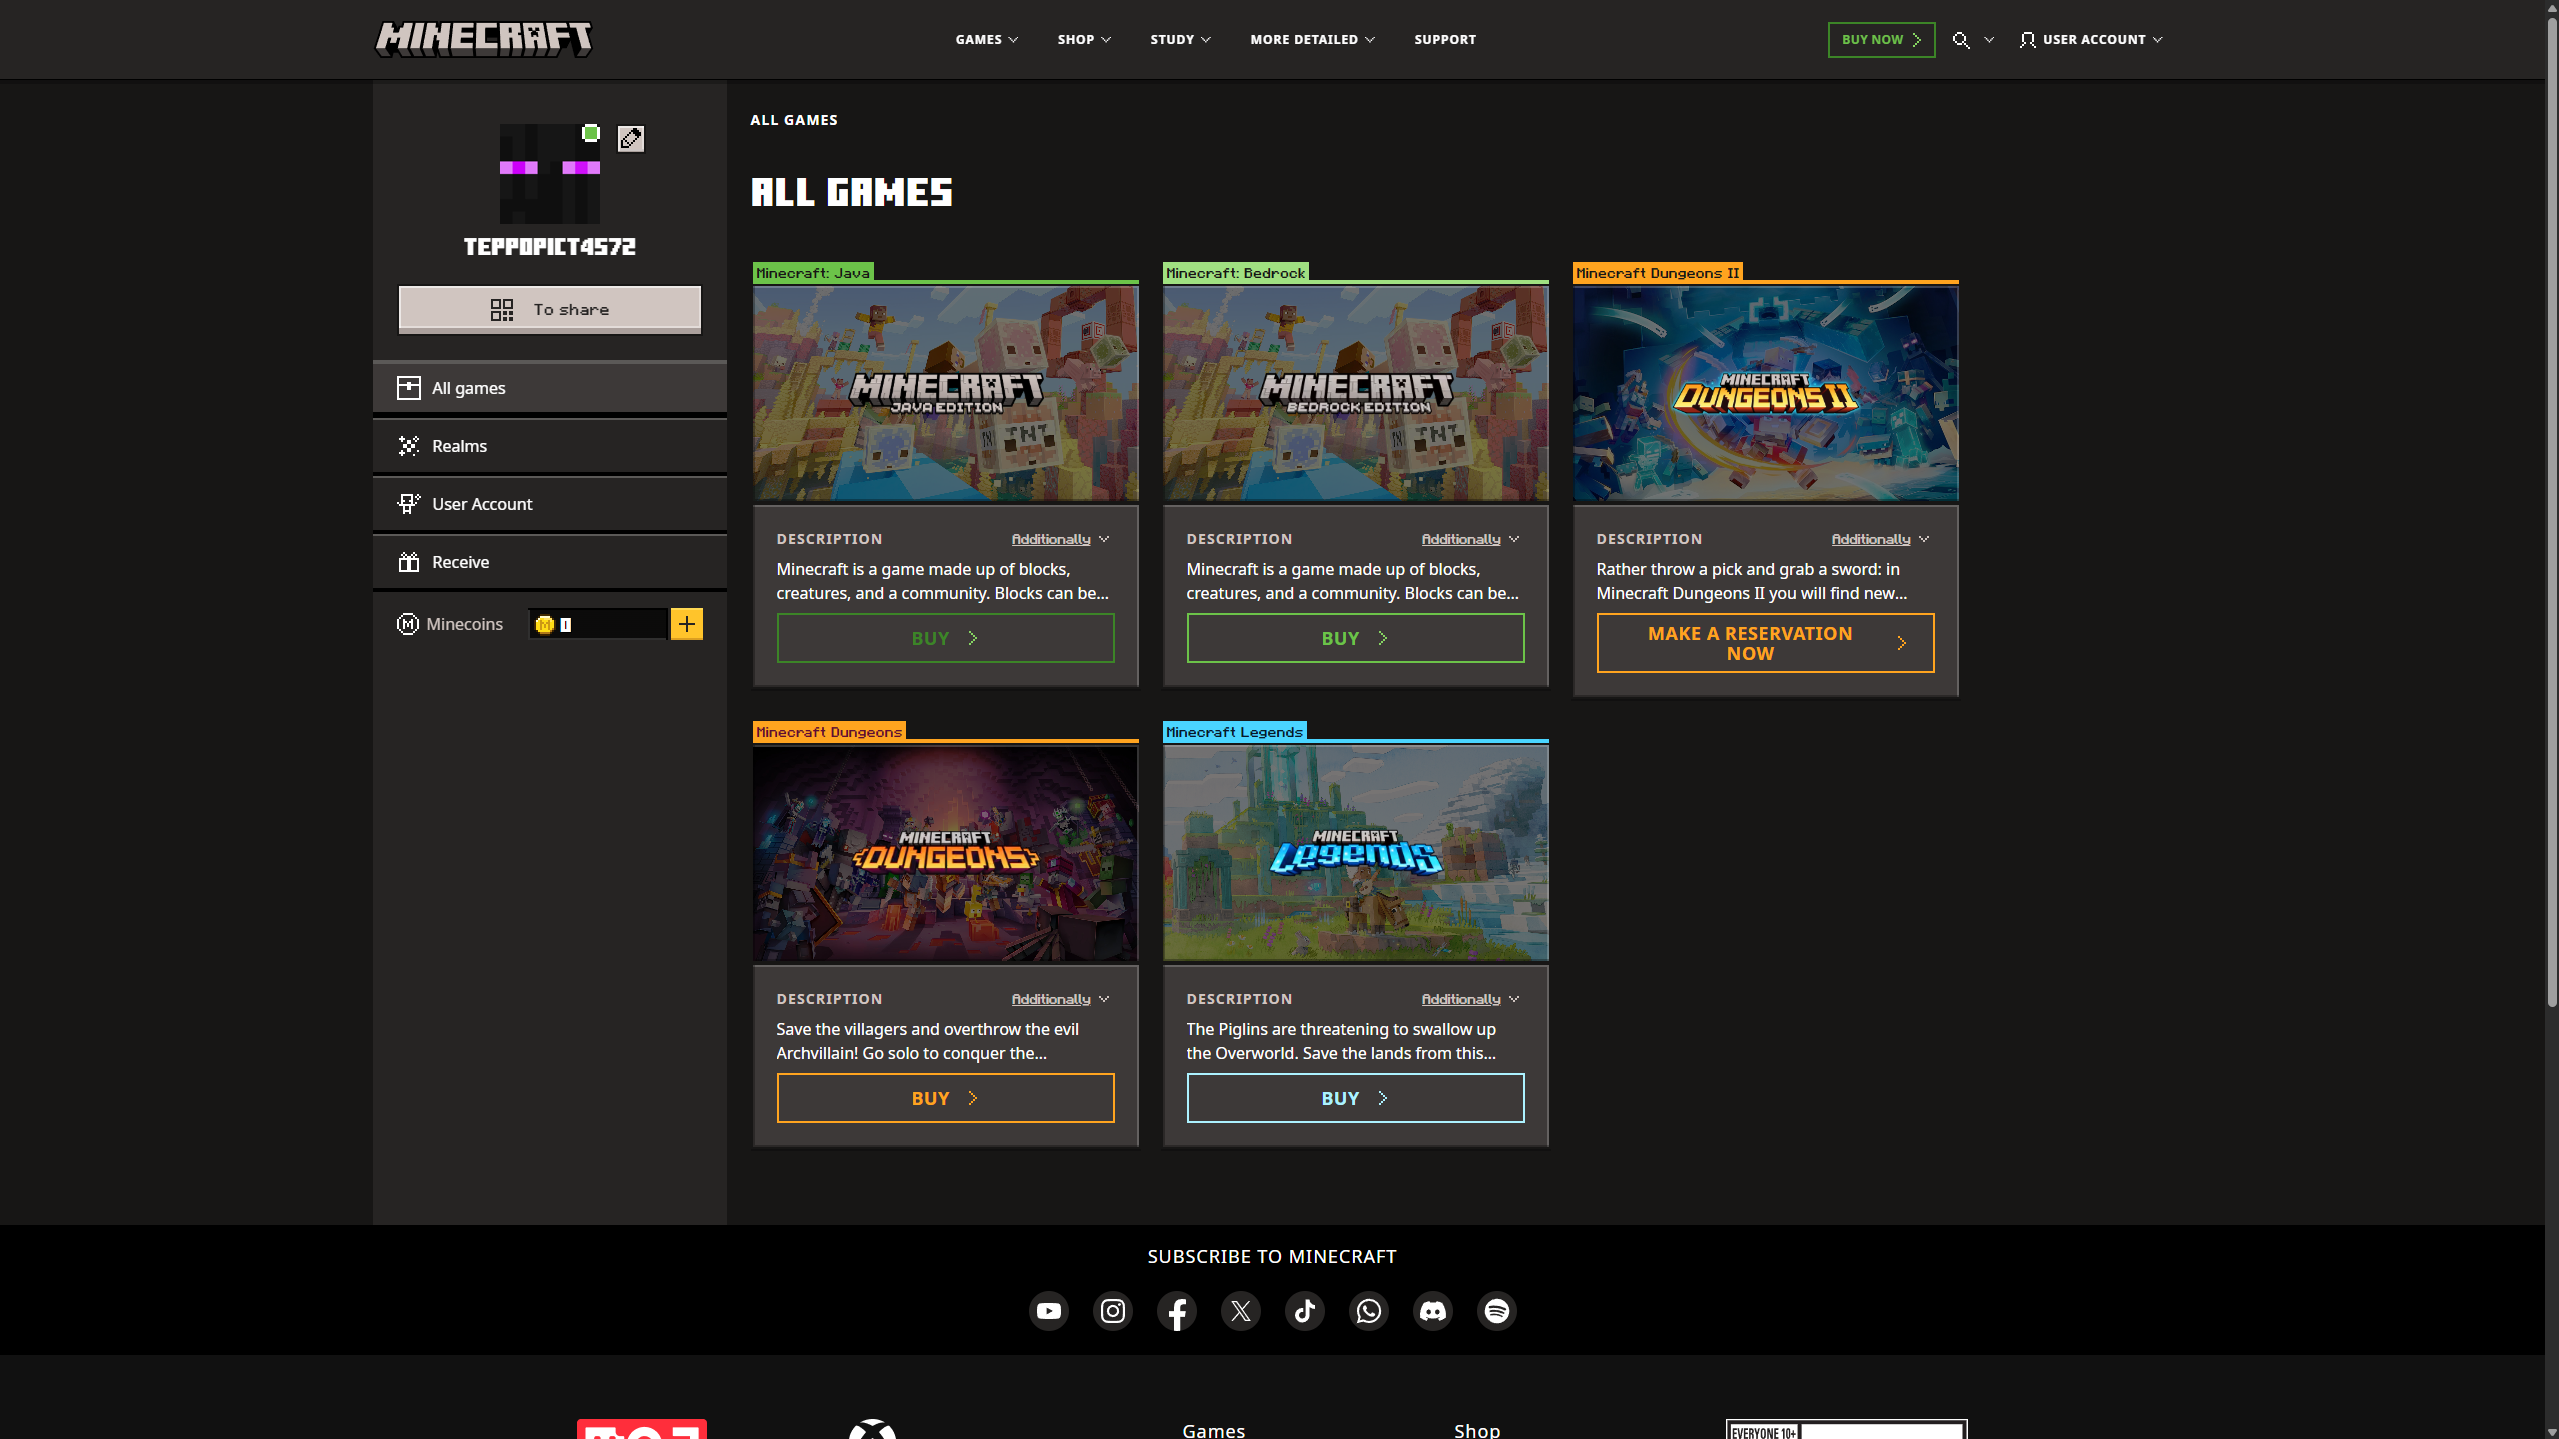Open Minecraft Discord icon
The image size is (2559, 1439).
[1432, 1311]
